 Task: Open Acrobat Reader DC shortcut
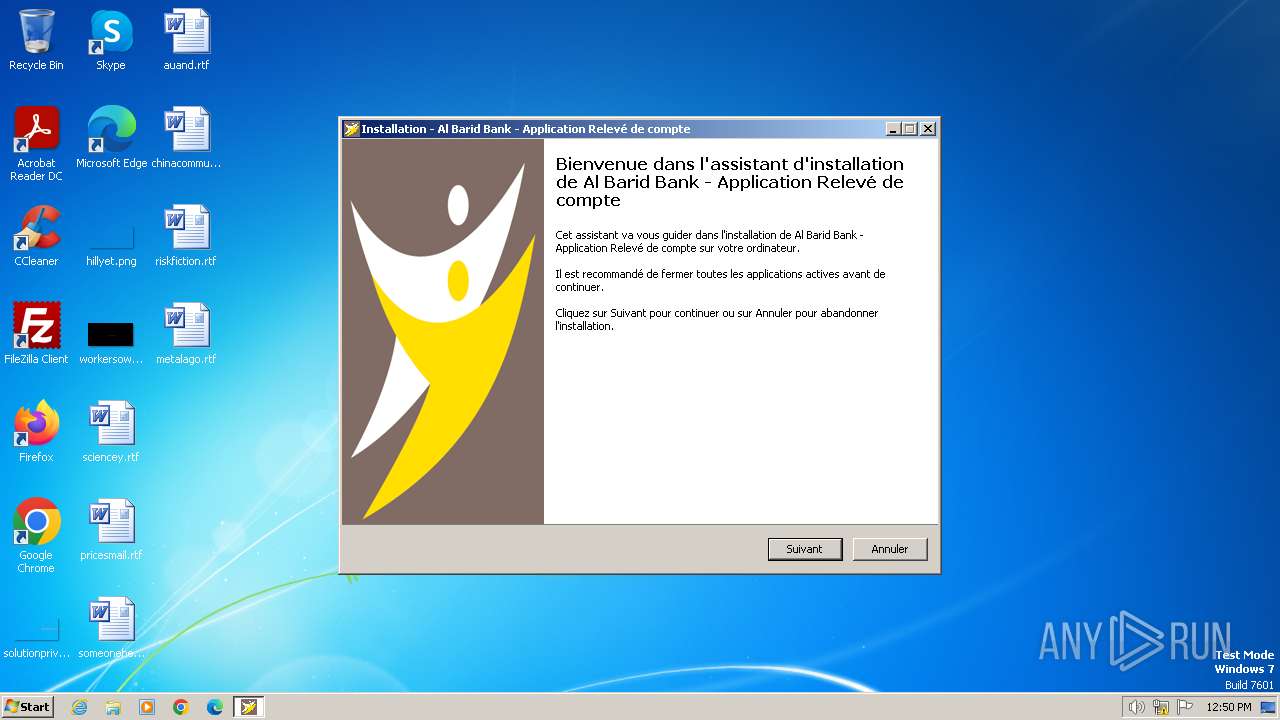[x=36, y=143]
